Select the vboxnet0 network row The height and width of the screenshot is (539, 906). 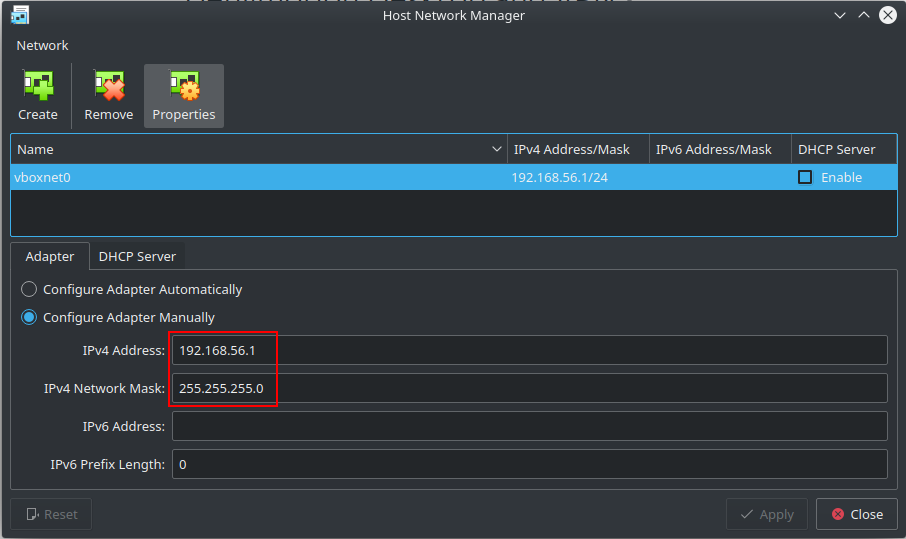pyautogui.click(x=454, y=177)
